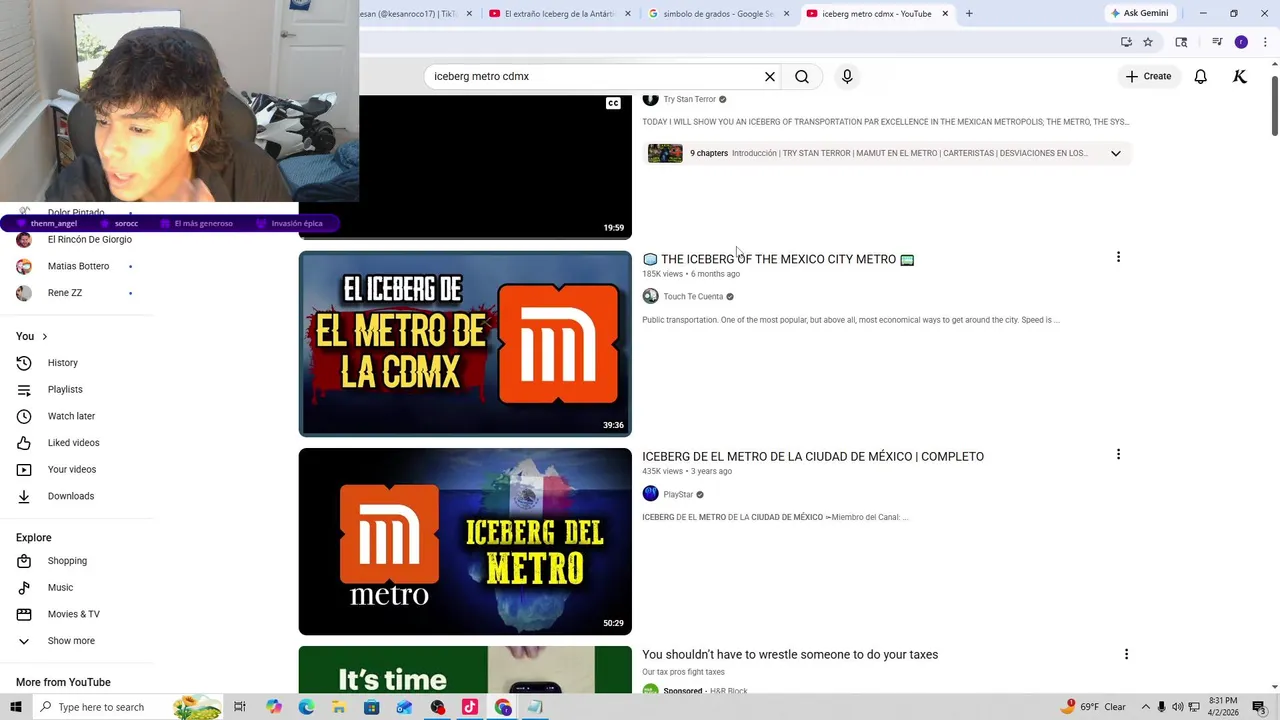1280x720 pixels.
Task: Open the tax wrestle ad title
Action: pyautogui.click(x=790, y=654)
